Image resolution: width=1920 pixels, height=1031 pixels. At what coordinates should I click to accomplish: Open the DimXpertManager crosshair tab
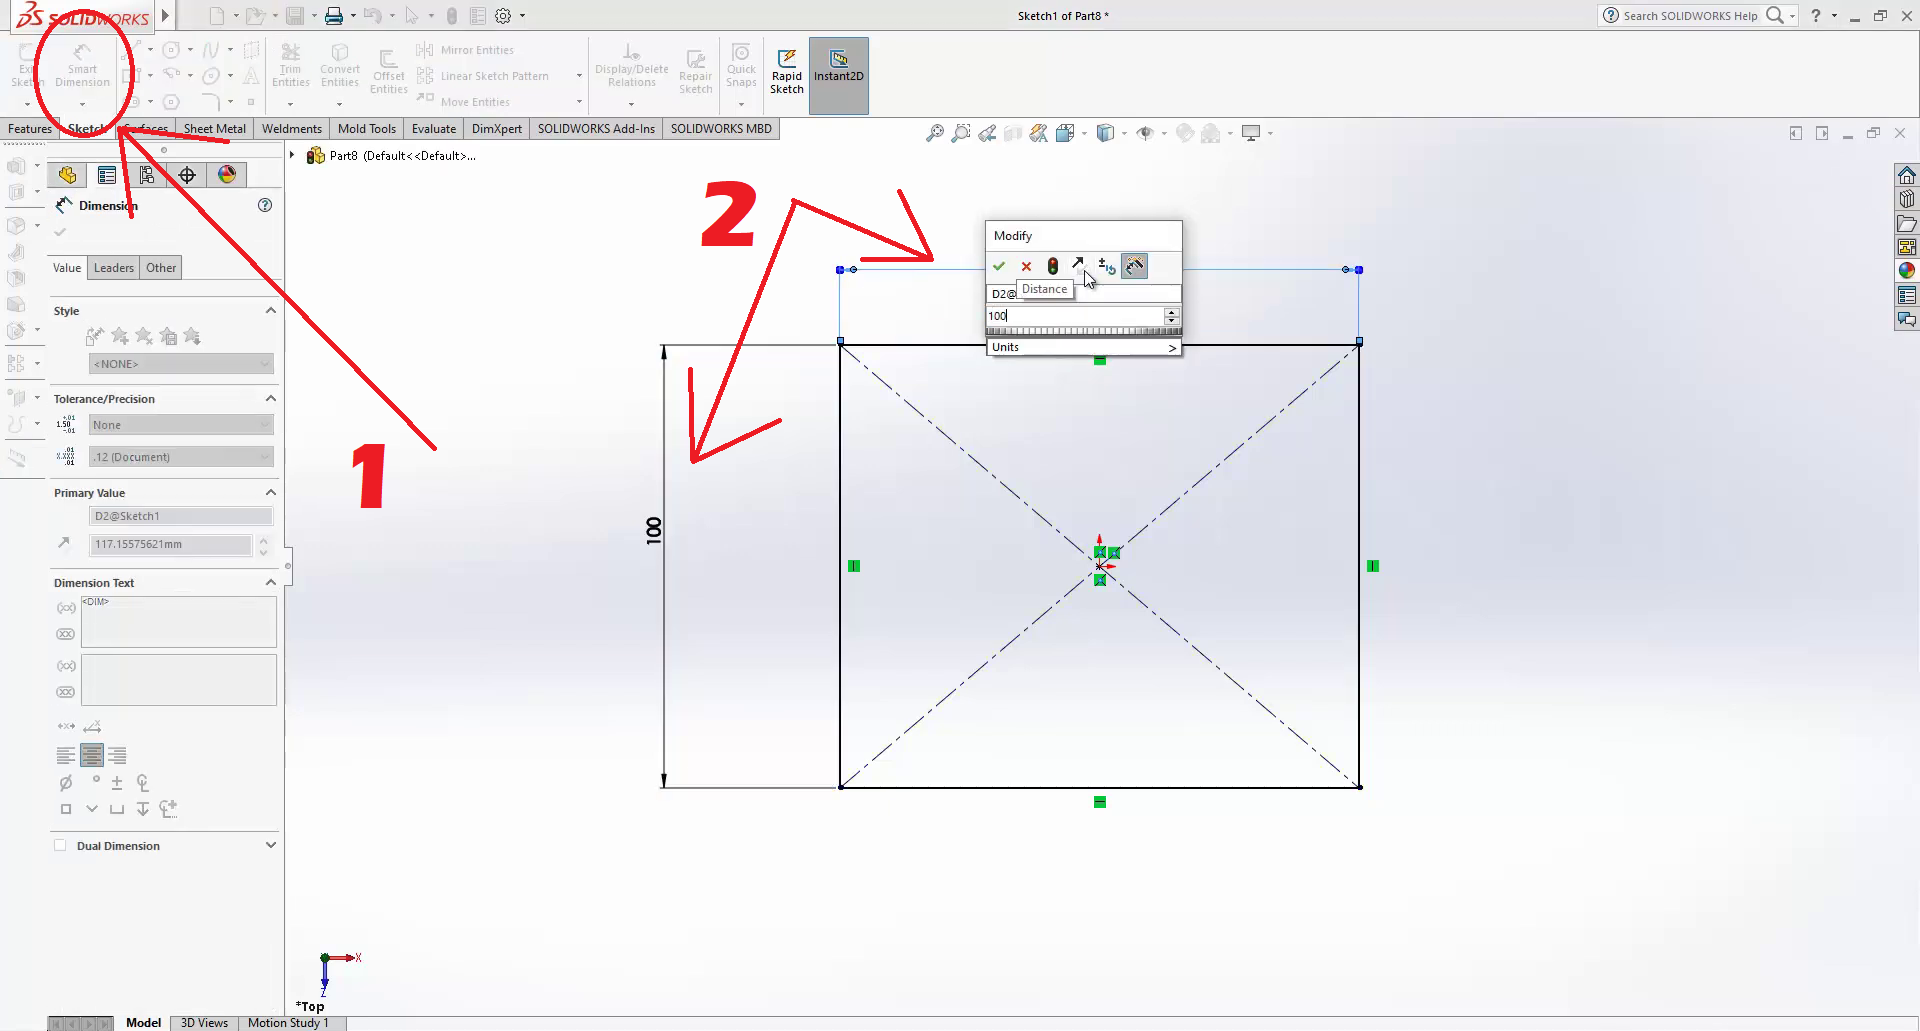click(187, 175)
